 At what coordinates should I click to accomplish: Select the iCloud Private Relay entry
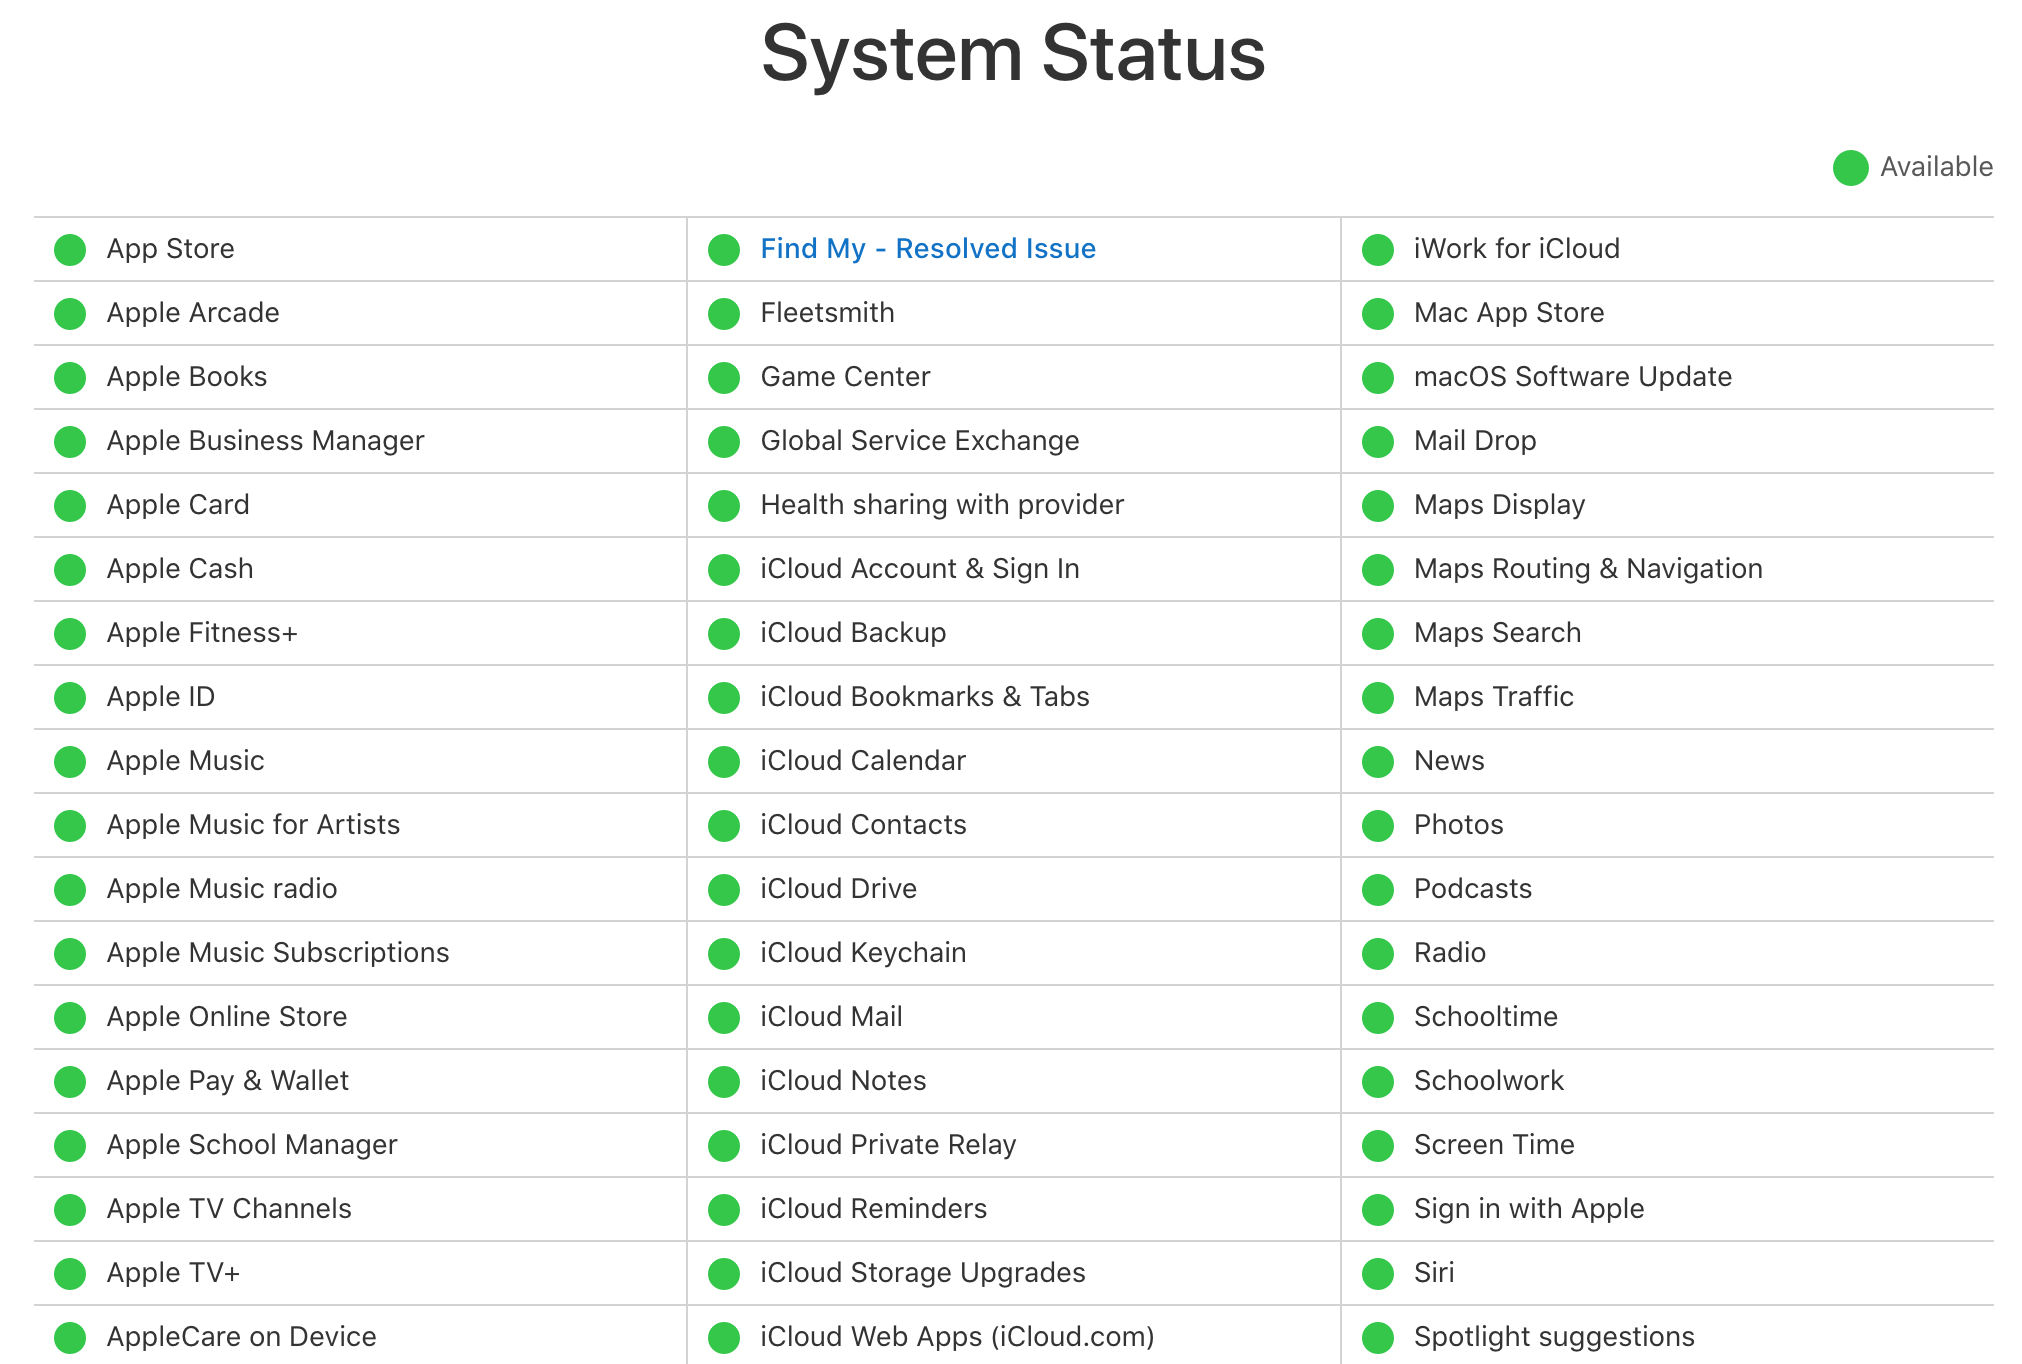click(887, 1145)
